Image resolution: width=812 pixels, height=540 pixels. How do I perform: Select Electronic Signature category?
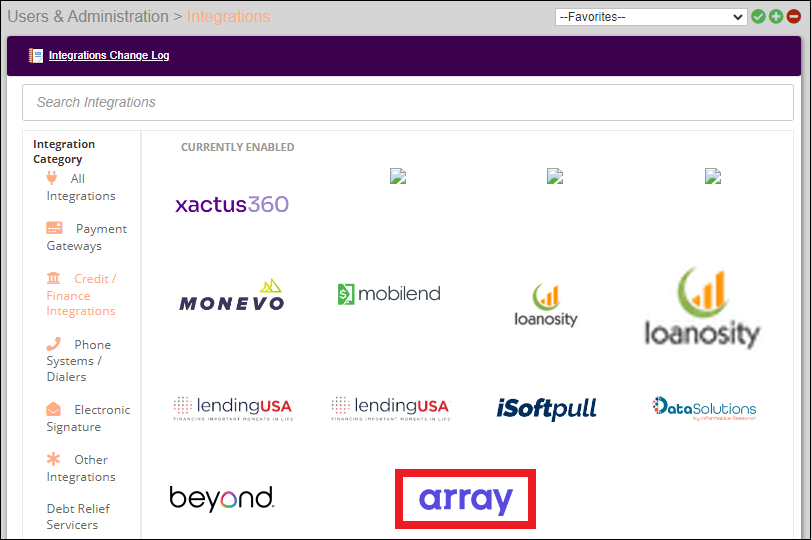[x=88, y=418]
